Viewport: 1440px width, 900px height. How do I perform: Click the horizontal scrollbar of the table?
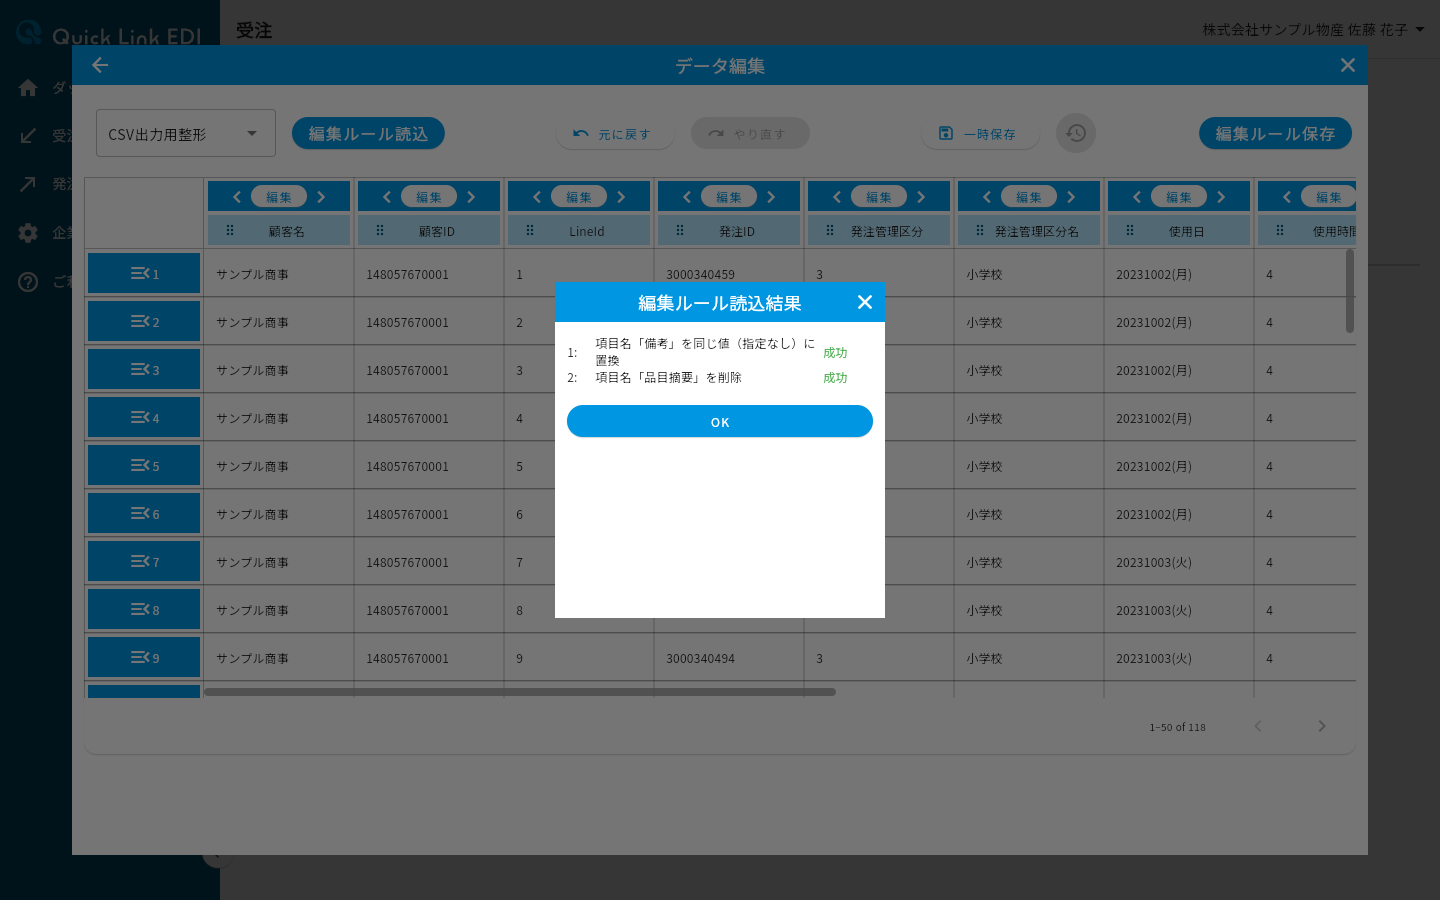pyautogui.click(x=520, y=691)
